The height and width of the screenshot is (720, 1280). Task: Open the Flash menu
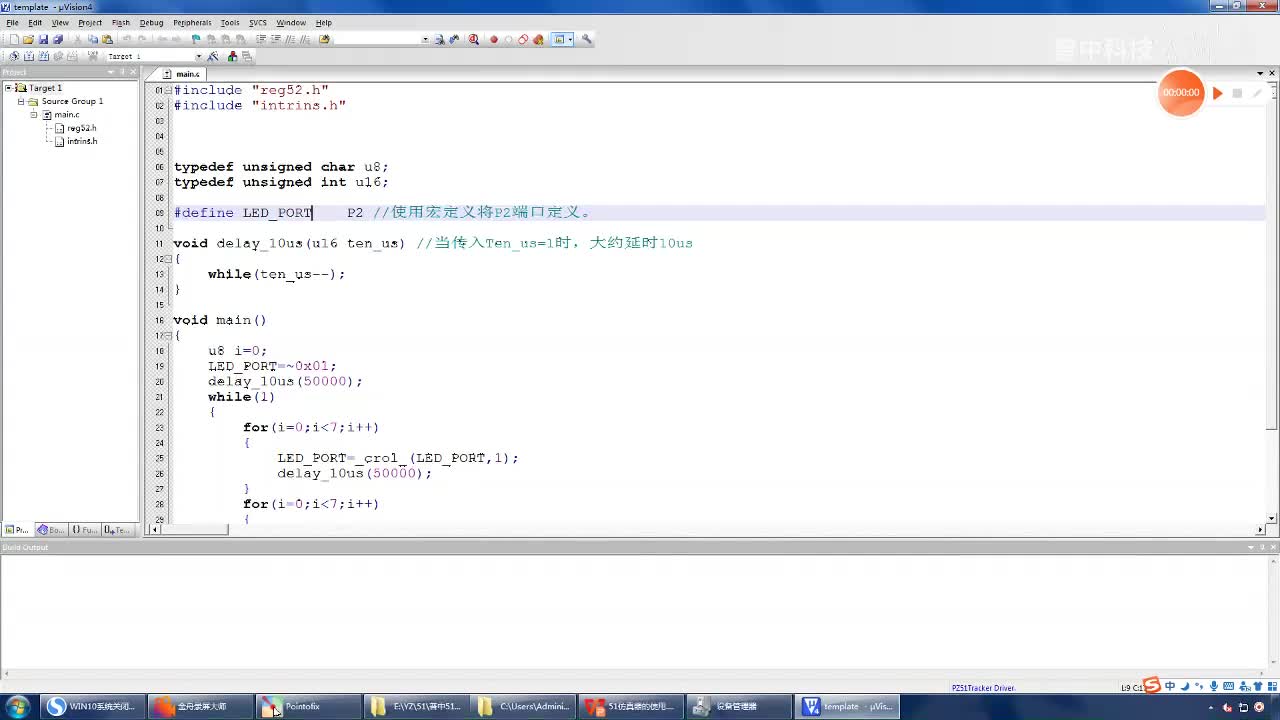click(x=121, y=22)
